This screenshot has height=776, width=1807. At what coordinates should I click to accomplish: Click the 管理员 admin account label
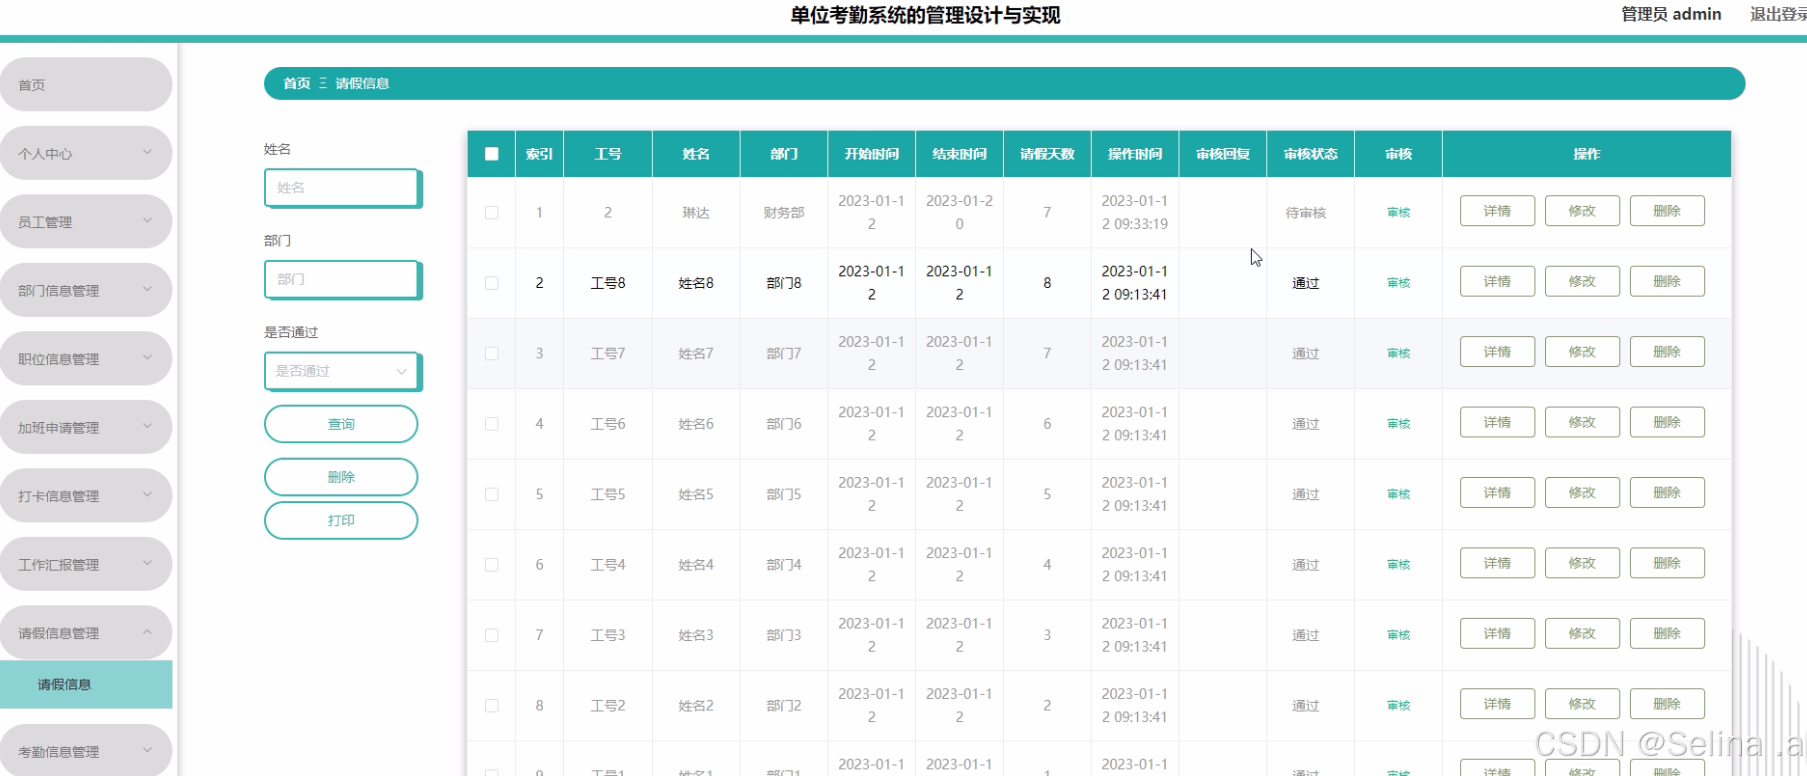click(1671, 14)
